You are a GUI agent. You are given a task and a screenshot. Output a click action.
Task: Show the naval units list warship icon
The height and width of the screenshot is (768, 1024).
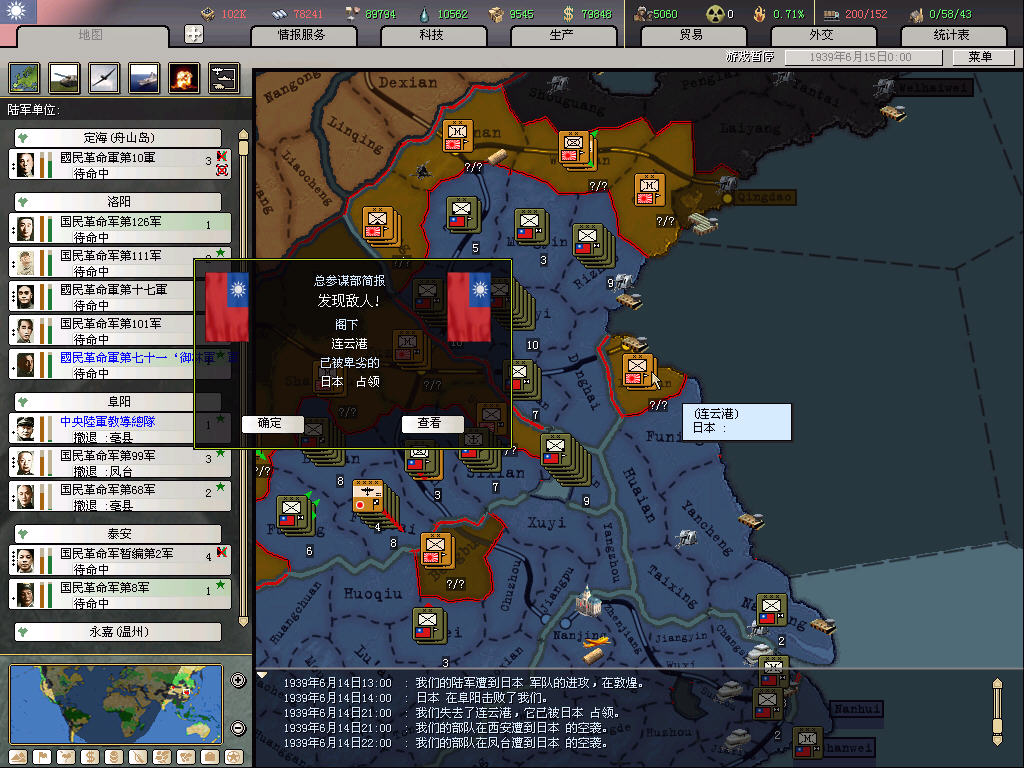point(144,78)
